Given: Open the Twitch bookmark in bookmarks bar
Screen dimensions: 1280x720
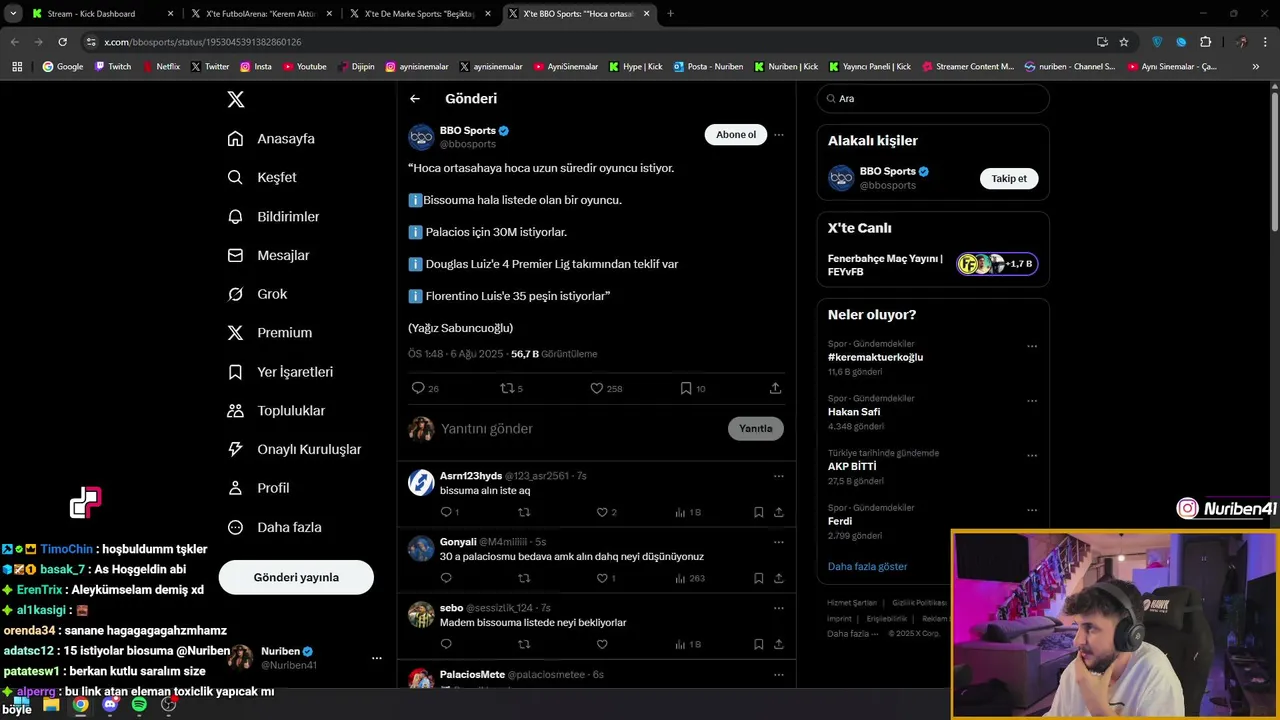Looking at the screenshot, I should coord(112,67).
